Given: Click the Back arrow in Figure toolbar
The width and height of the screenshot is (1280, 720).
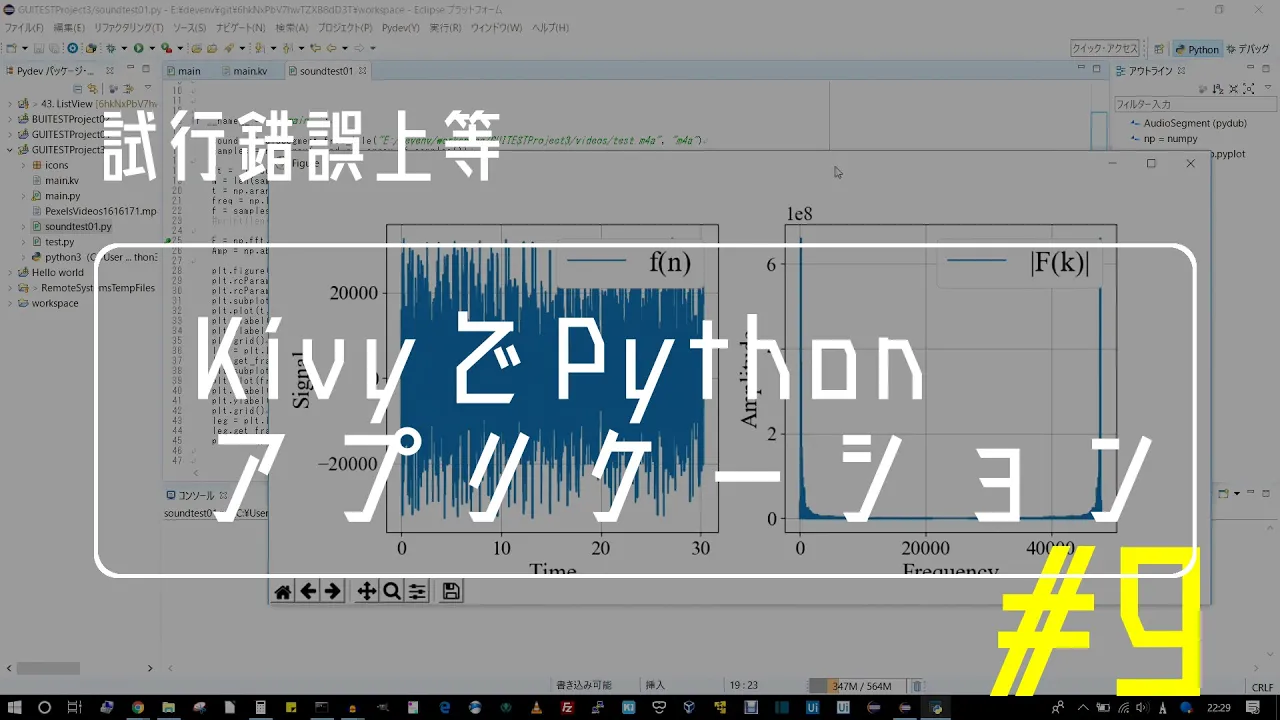Looking at the screenshot, I should pos(308,592).
